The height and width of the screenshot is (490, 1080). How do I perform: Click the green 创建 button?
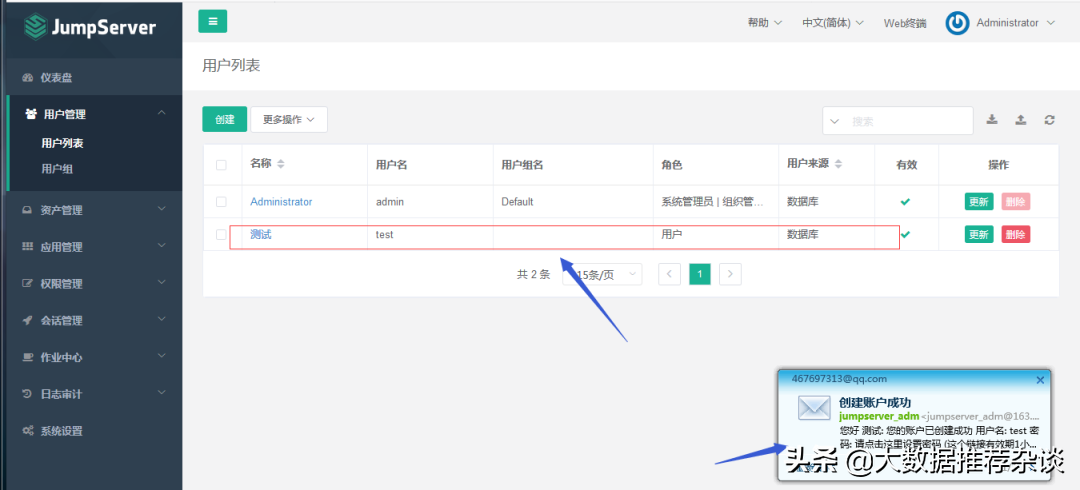[x=224, y=120]
